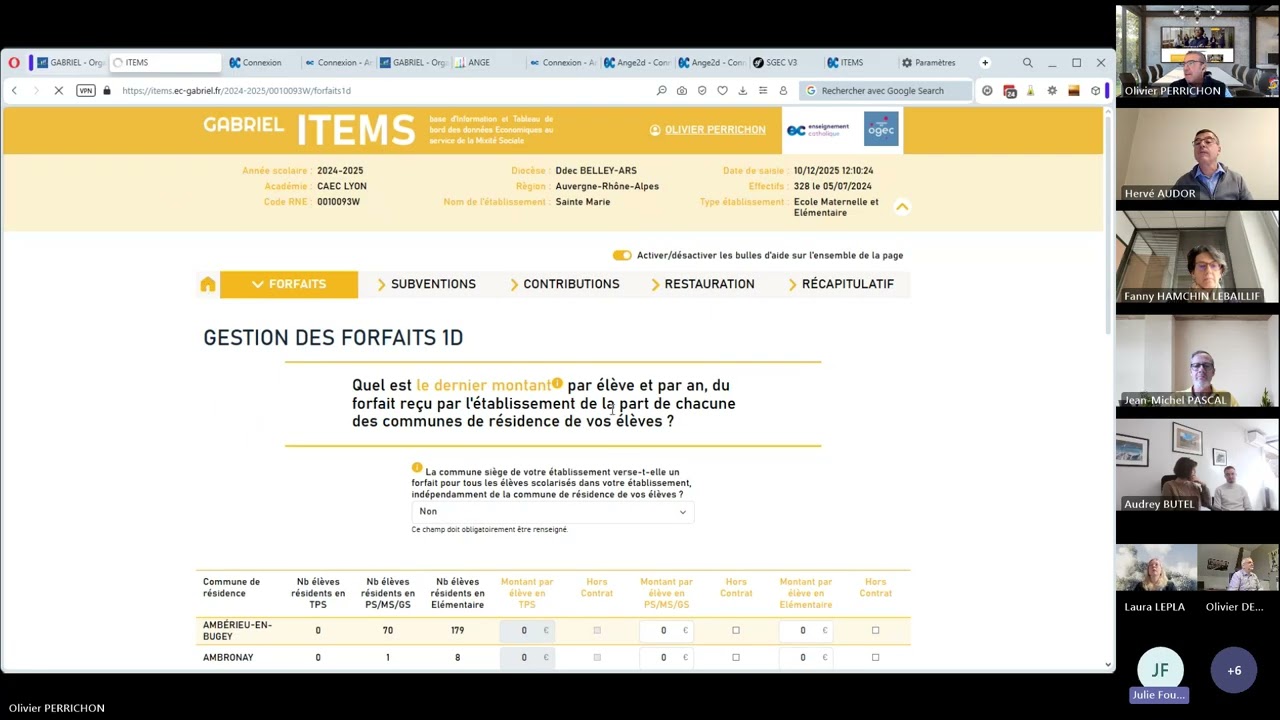Screen dimensions: 1280x720
Task: Select Fanny HAMCHIN LEBAILLIF video thumbnail
Action: tap(1197, 258)
